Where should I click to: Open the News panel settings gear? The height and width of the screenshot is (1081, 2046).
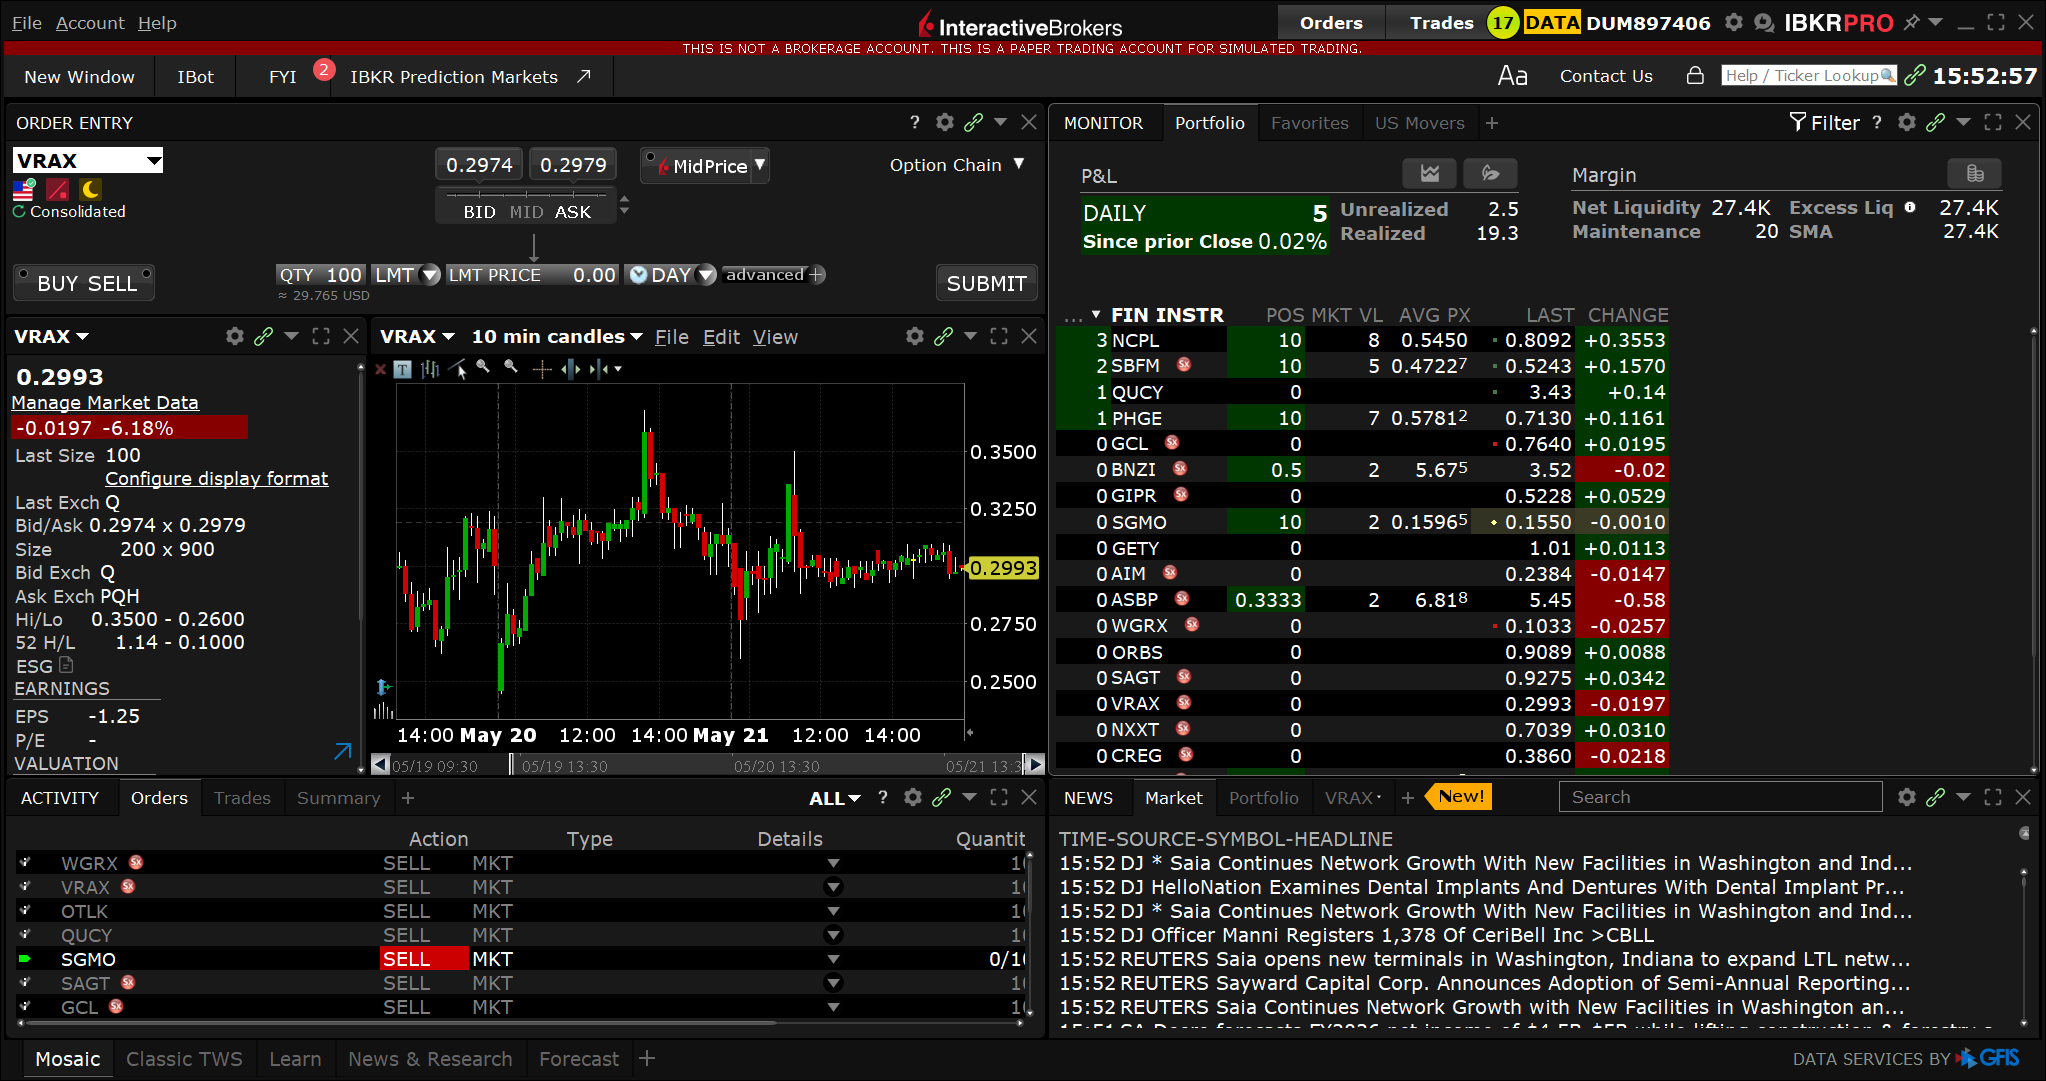click(1907, 797)
